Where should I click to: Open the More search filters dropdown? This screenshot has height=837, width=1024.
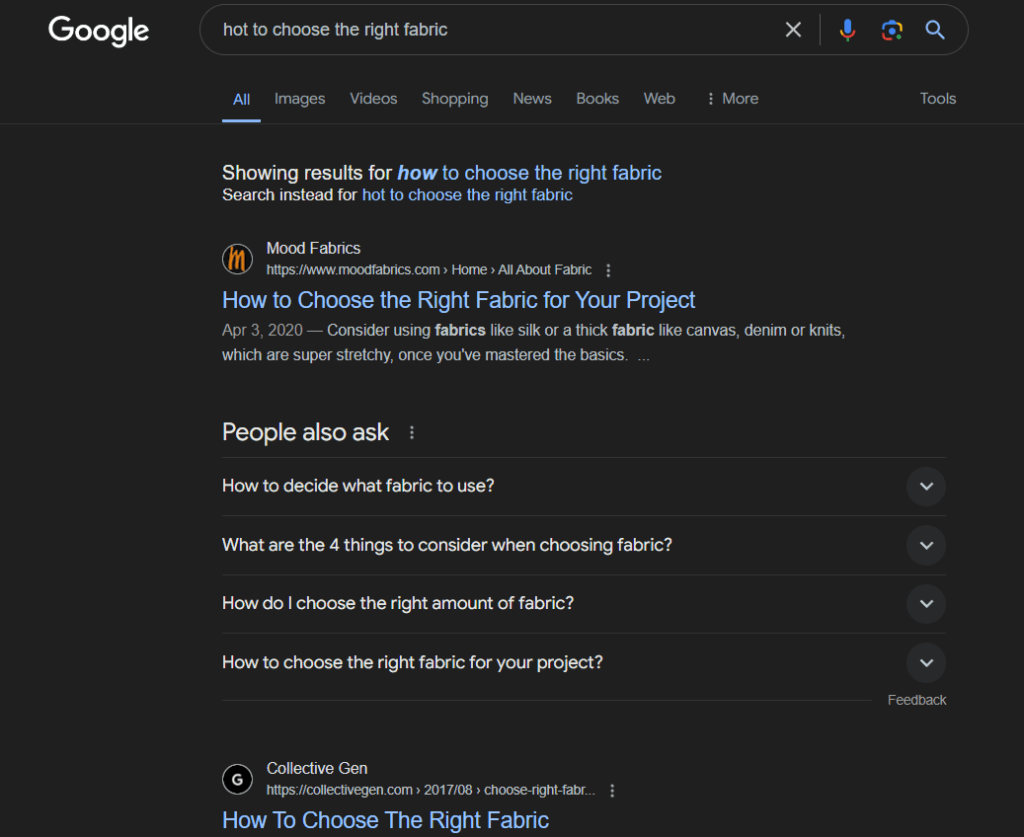731,99
